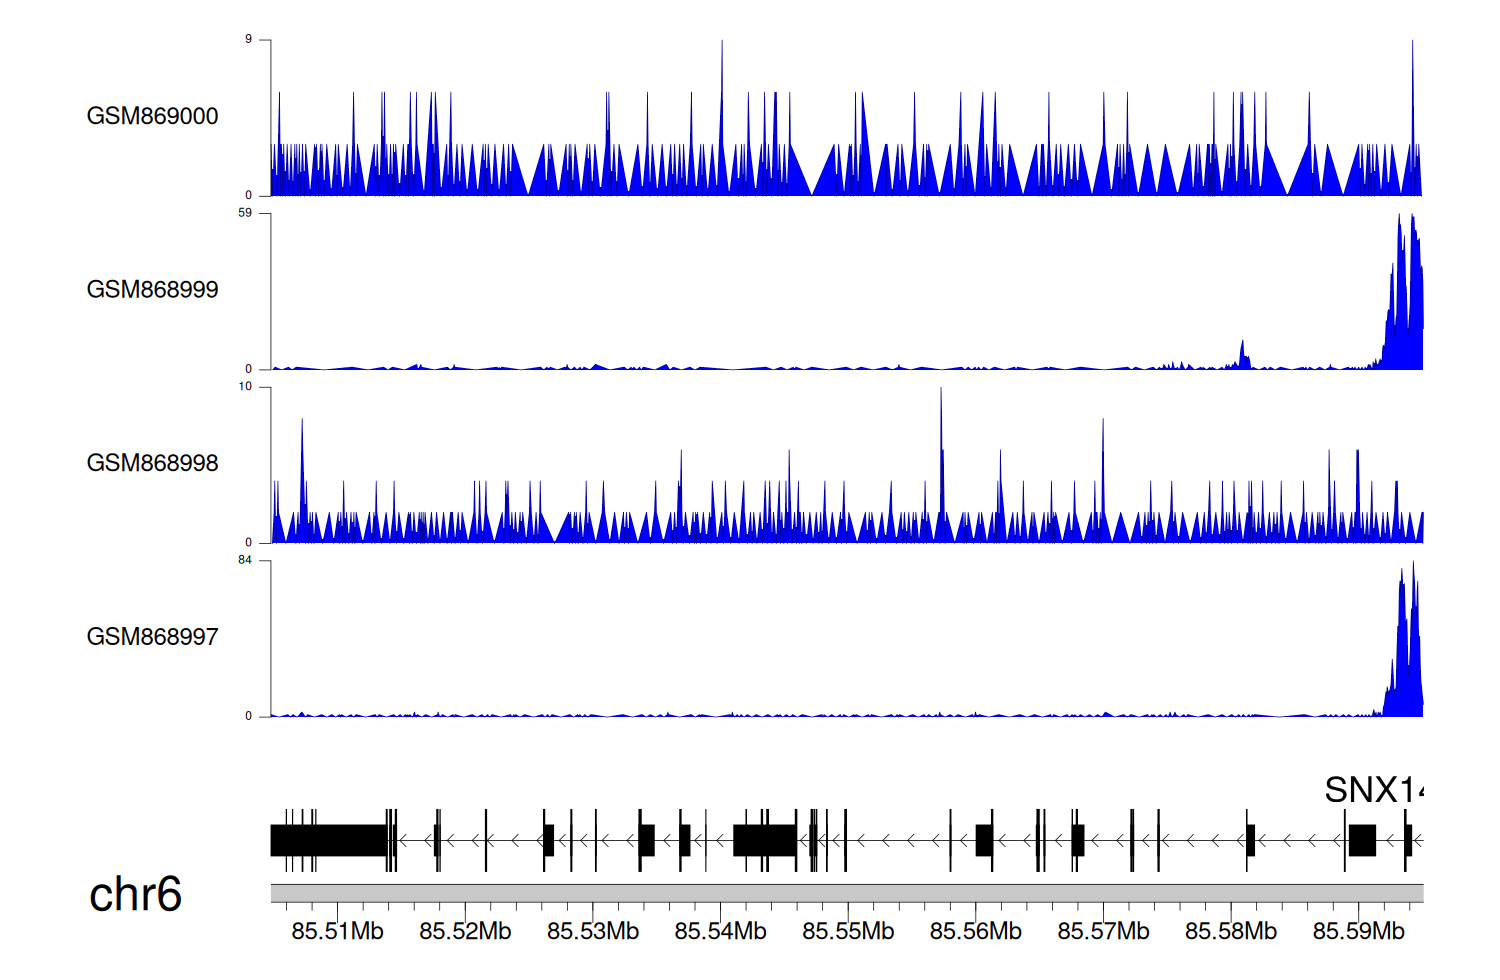Select the 85.56Mb axis tick label
Image resolution: width=1500 pixels, height=980 pixels.
(975, 931)
